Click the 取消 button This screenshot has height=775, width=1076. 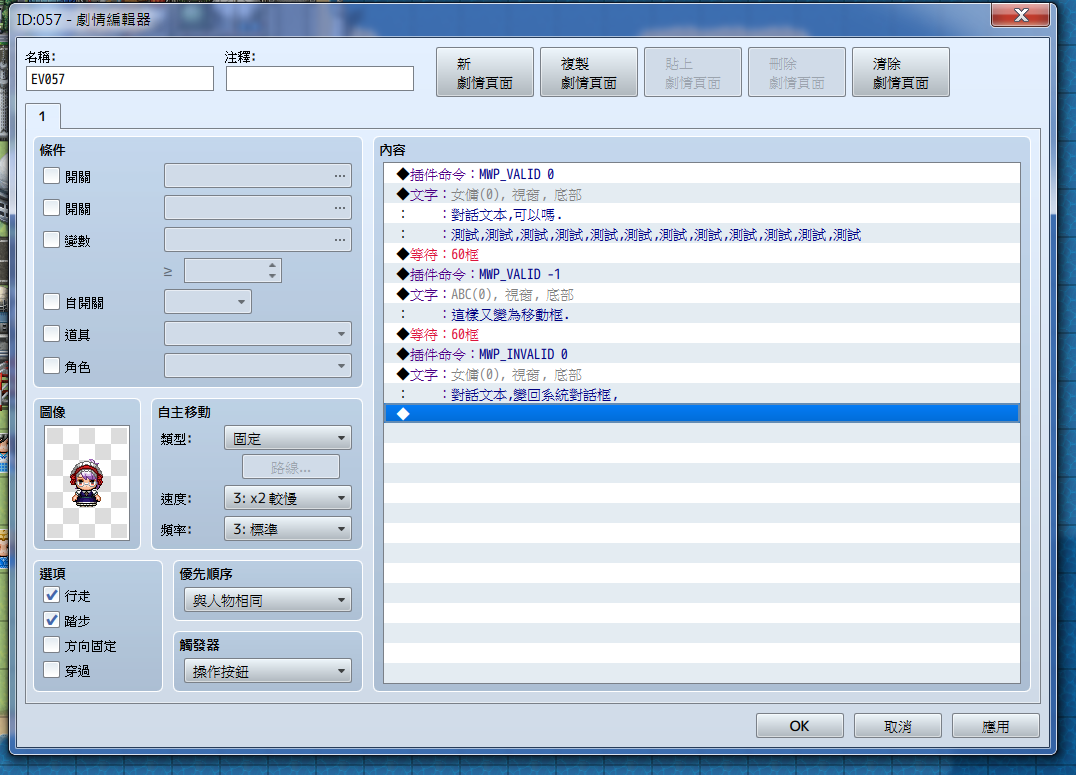(x=898, y=726)
